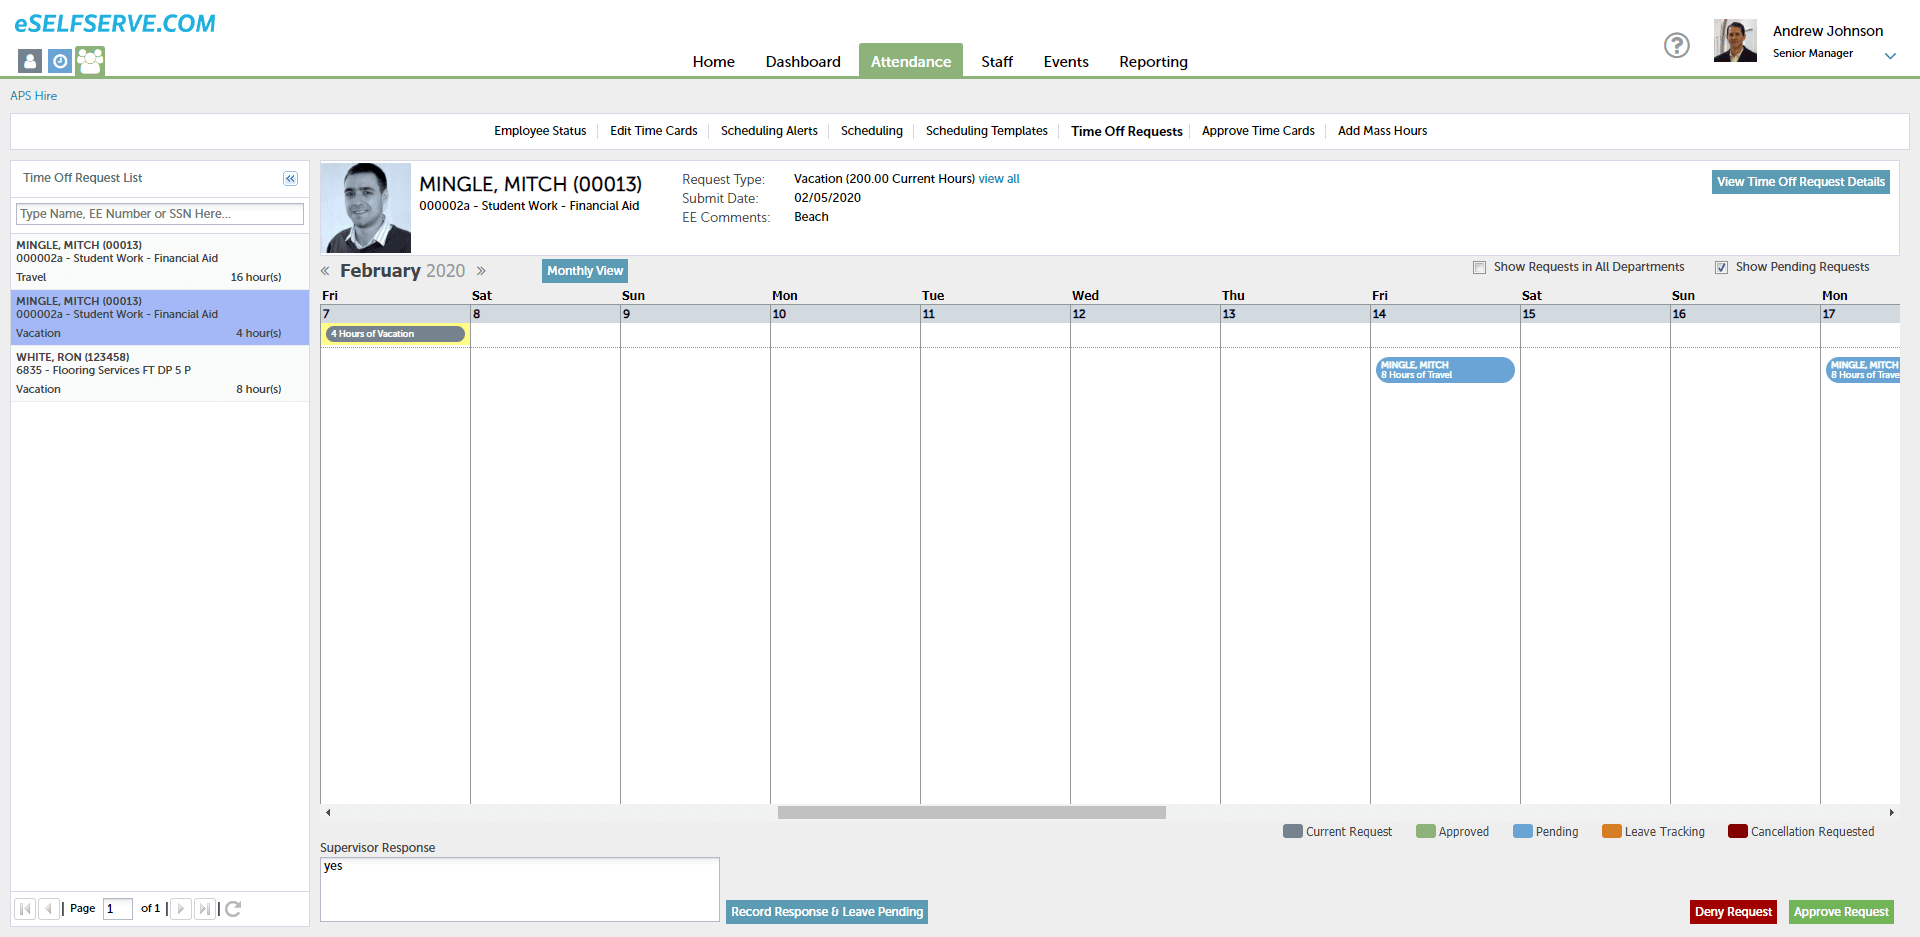Click the employee name search field
This screenshot has height=937, width=1920.
coord(159,213)
